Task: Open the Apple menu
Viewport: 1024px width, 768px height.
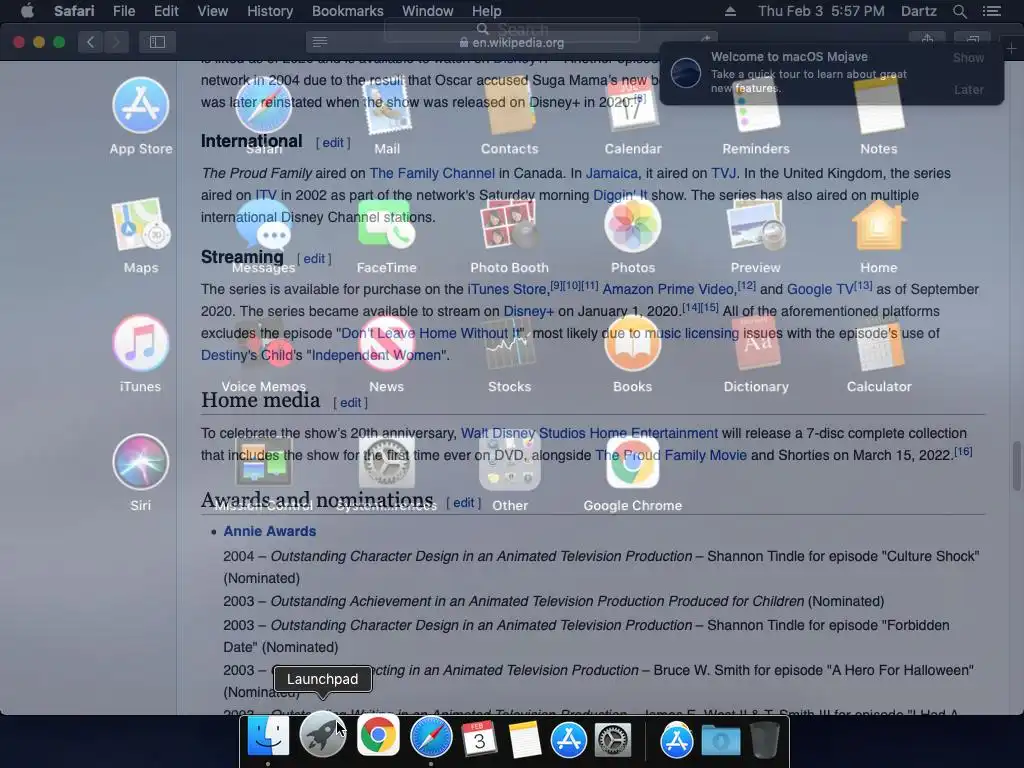Action: tap(27, 11)
